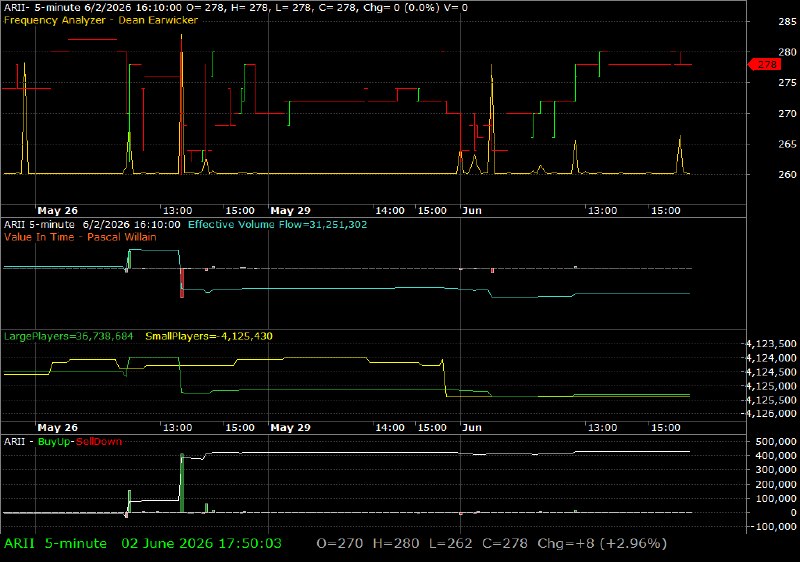
Task: Click the 4,126,000 axis label
Action: point(771,413)
